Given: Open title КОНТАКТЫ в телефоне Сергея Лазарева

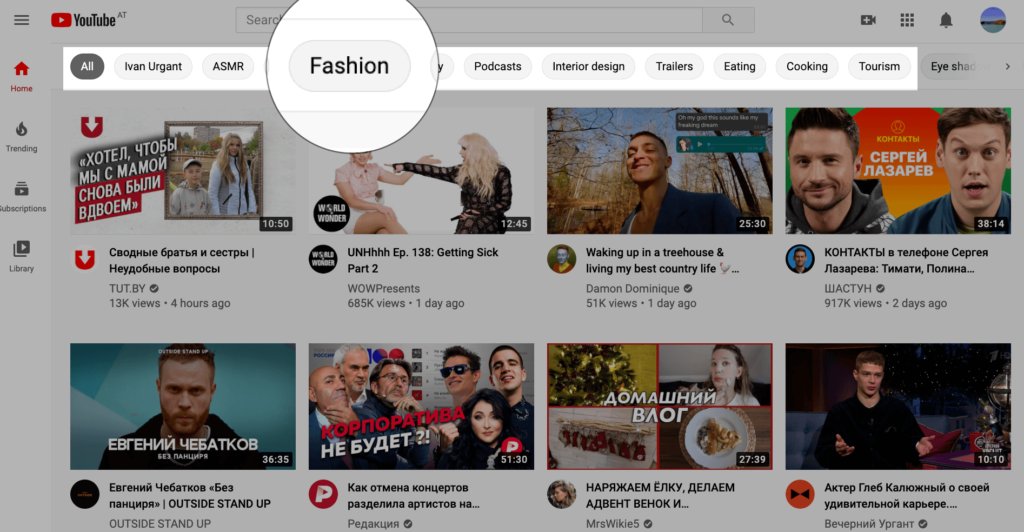Looking at the screenshot, I should [906, 260].
